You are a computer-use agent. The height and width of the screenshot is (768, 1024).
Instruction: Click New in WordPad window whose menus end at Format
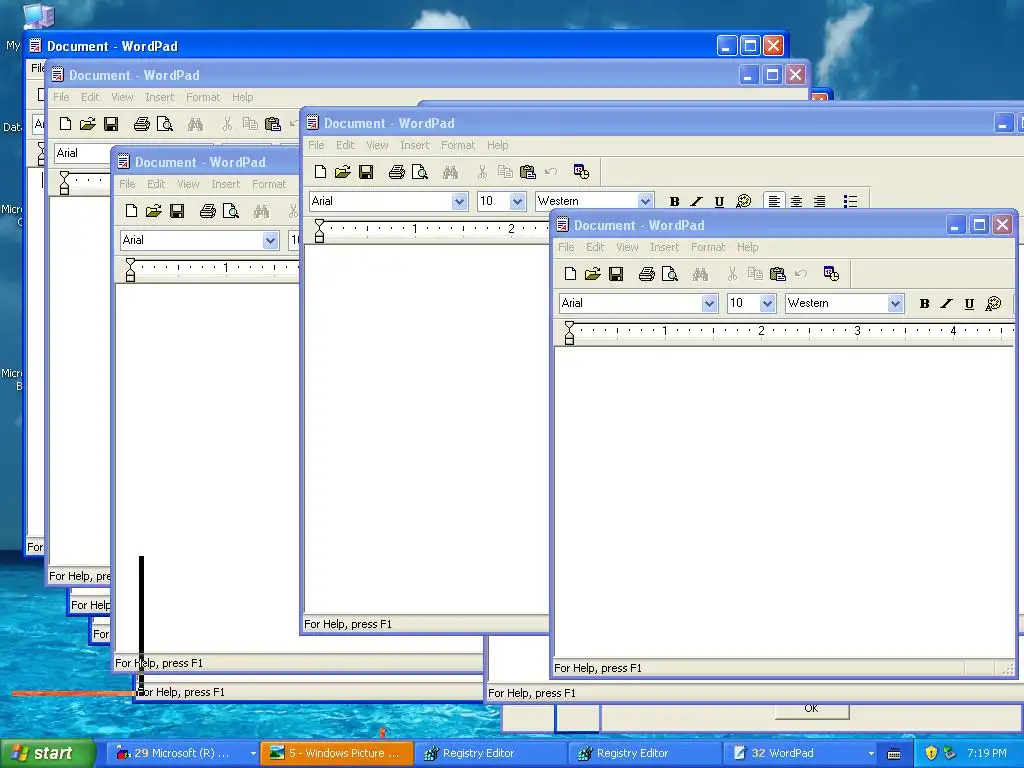point(131,211)
